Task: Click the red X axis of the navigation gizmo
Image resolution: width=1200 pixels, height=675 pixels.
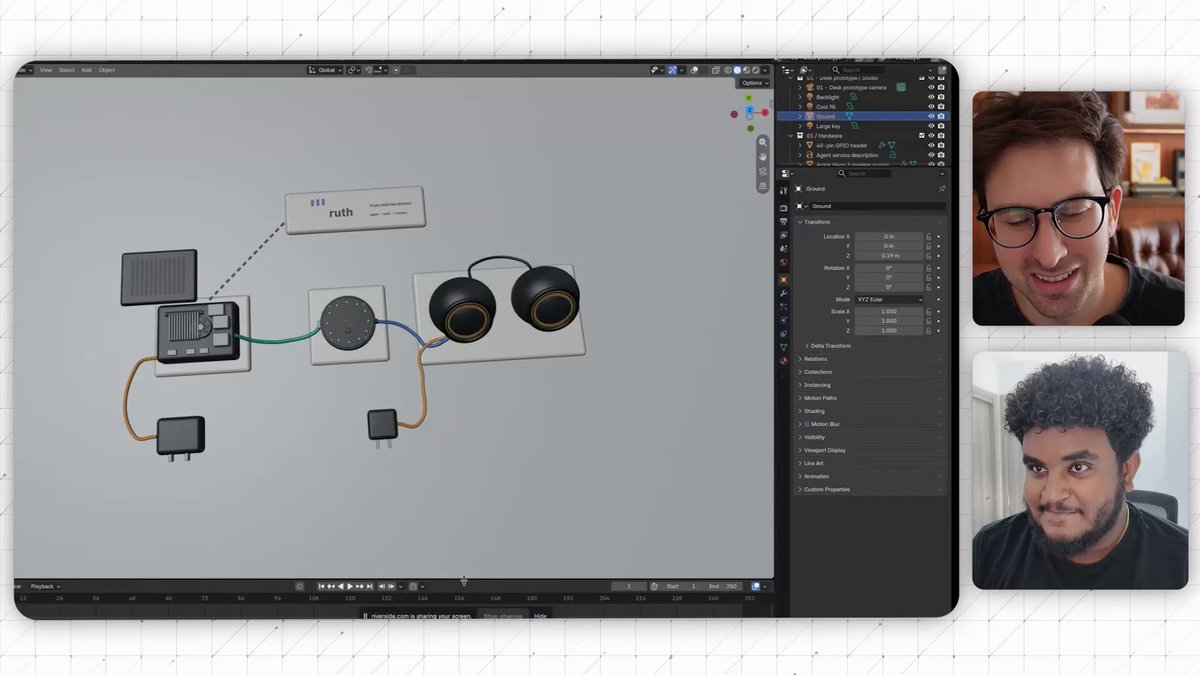Action: coord(765,112)
